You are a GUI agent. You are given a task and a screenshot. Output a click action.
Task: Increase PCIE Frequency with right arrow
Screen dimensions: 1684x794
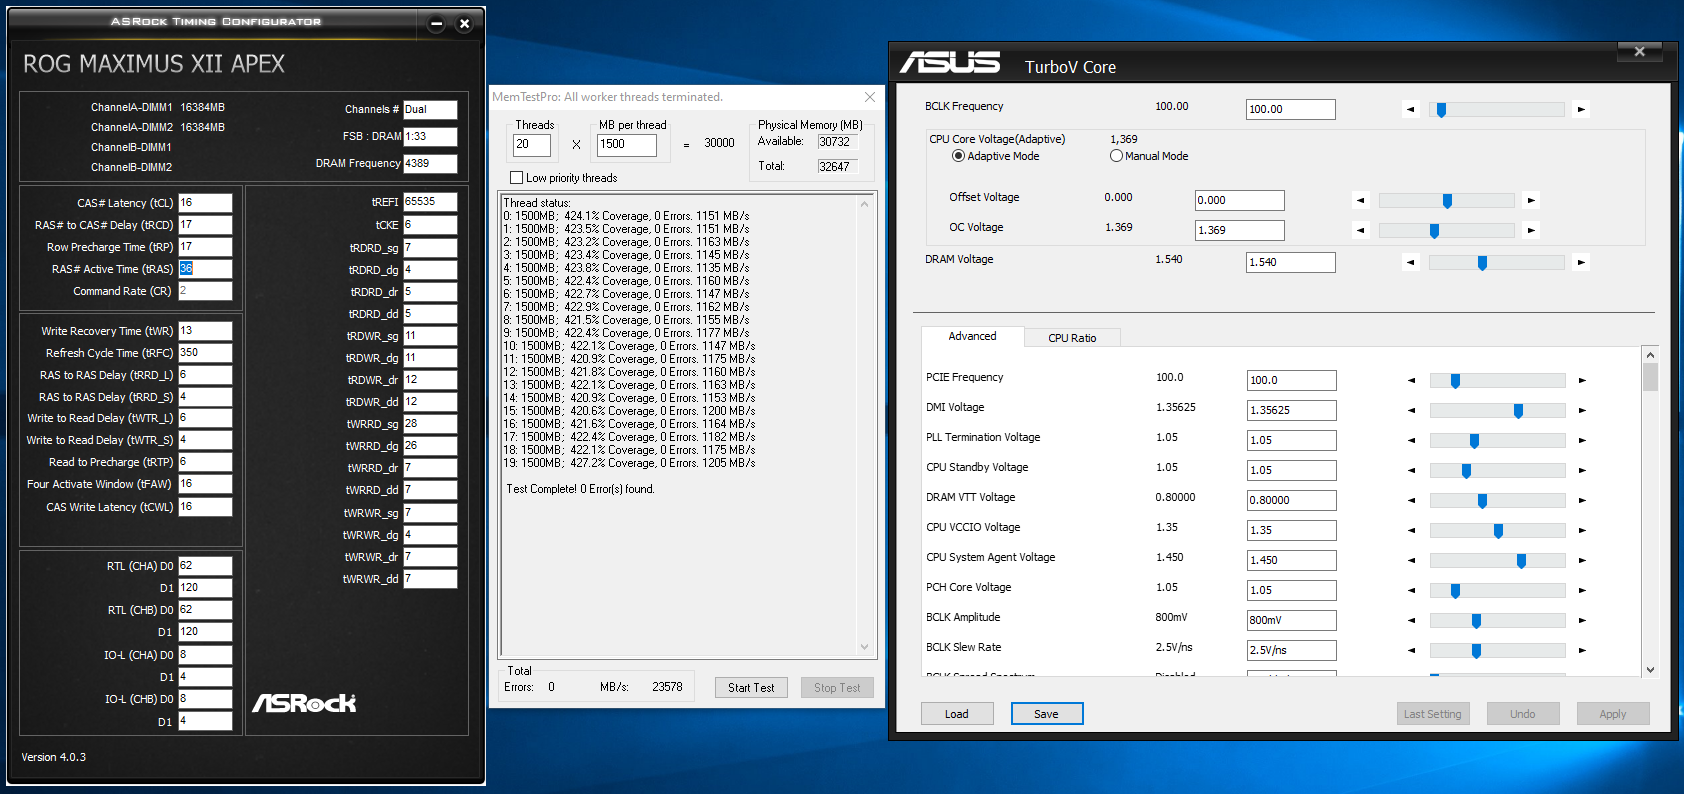point(1582,380)
